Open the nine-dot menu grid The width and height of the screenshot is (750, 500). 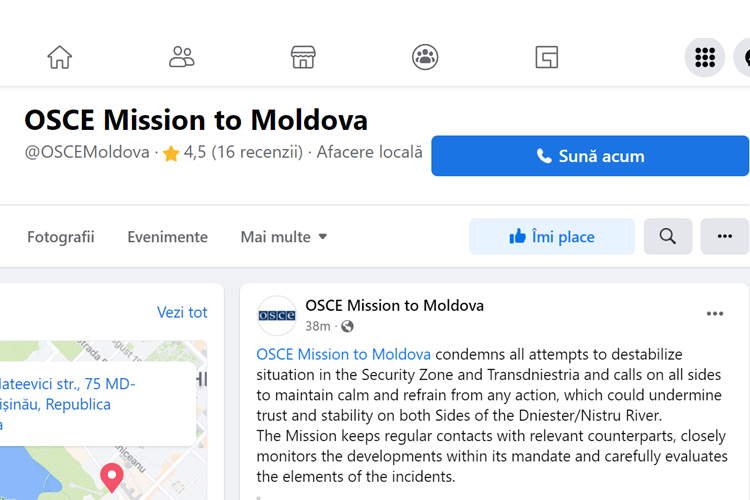pos(705,57)
